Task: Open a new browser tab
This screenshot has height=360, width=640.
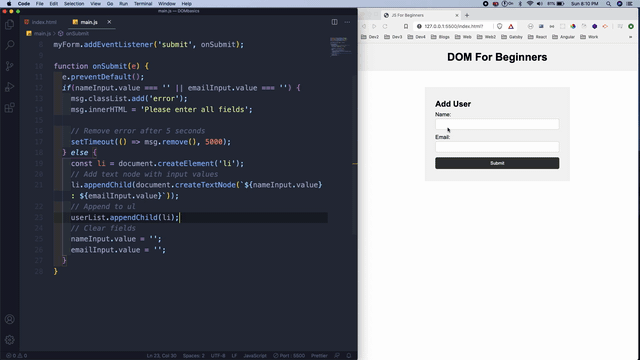Action: [467, 15]
